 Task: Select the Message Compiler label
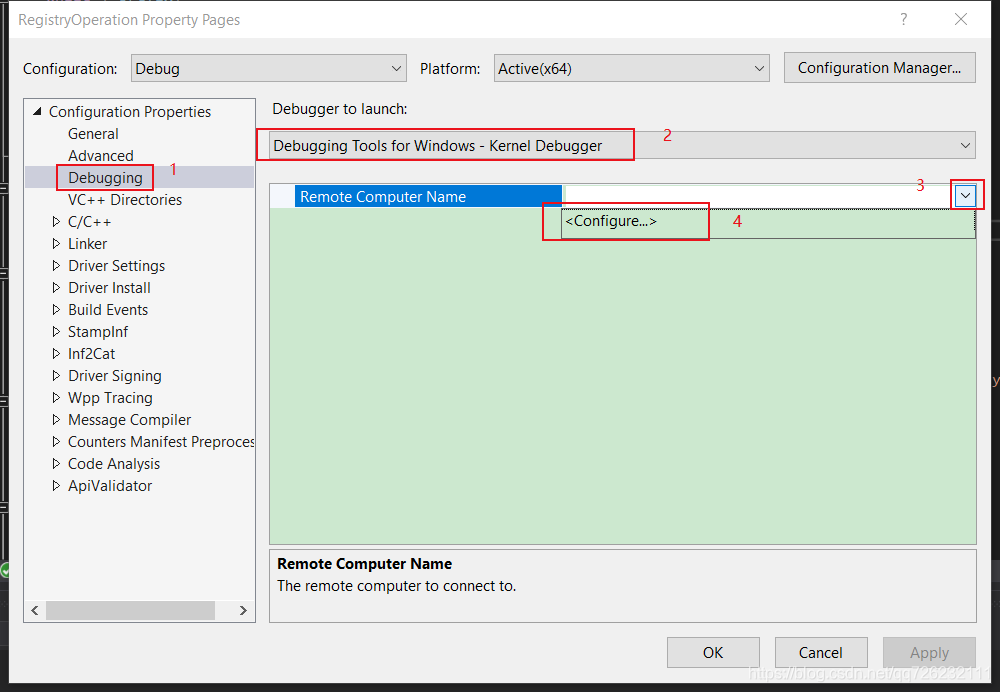(129, 420)
